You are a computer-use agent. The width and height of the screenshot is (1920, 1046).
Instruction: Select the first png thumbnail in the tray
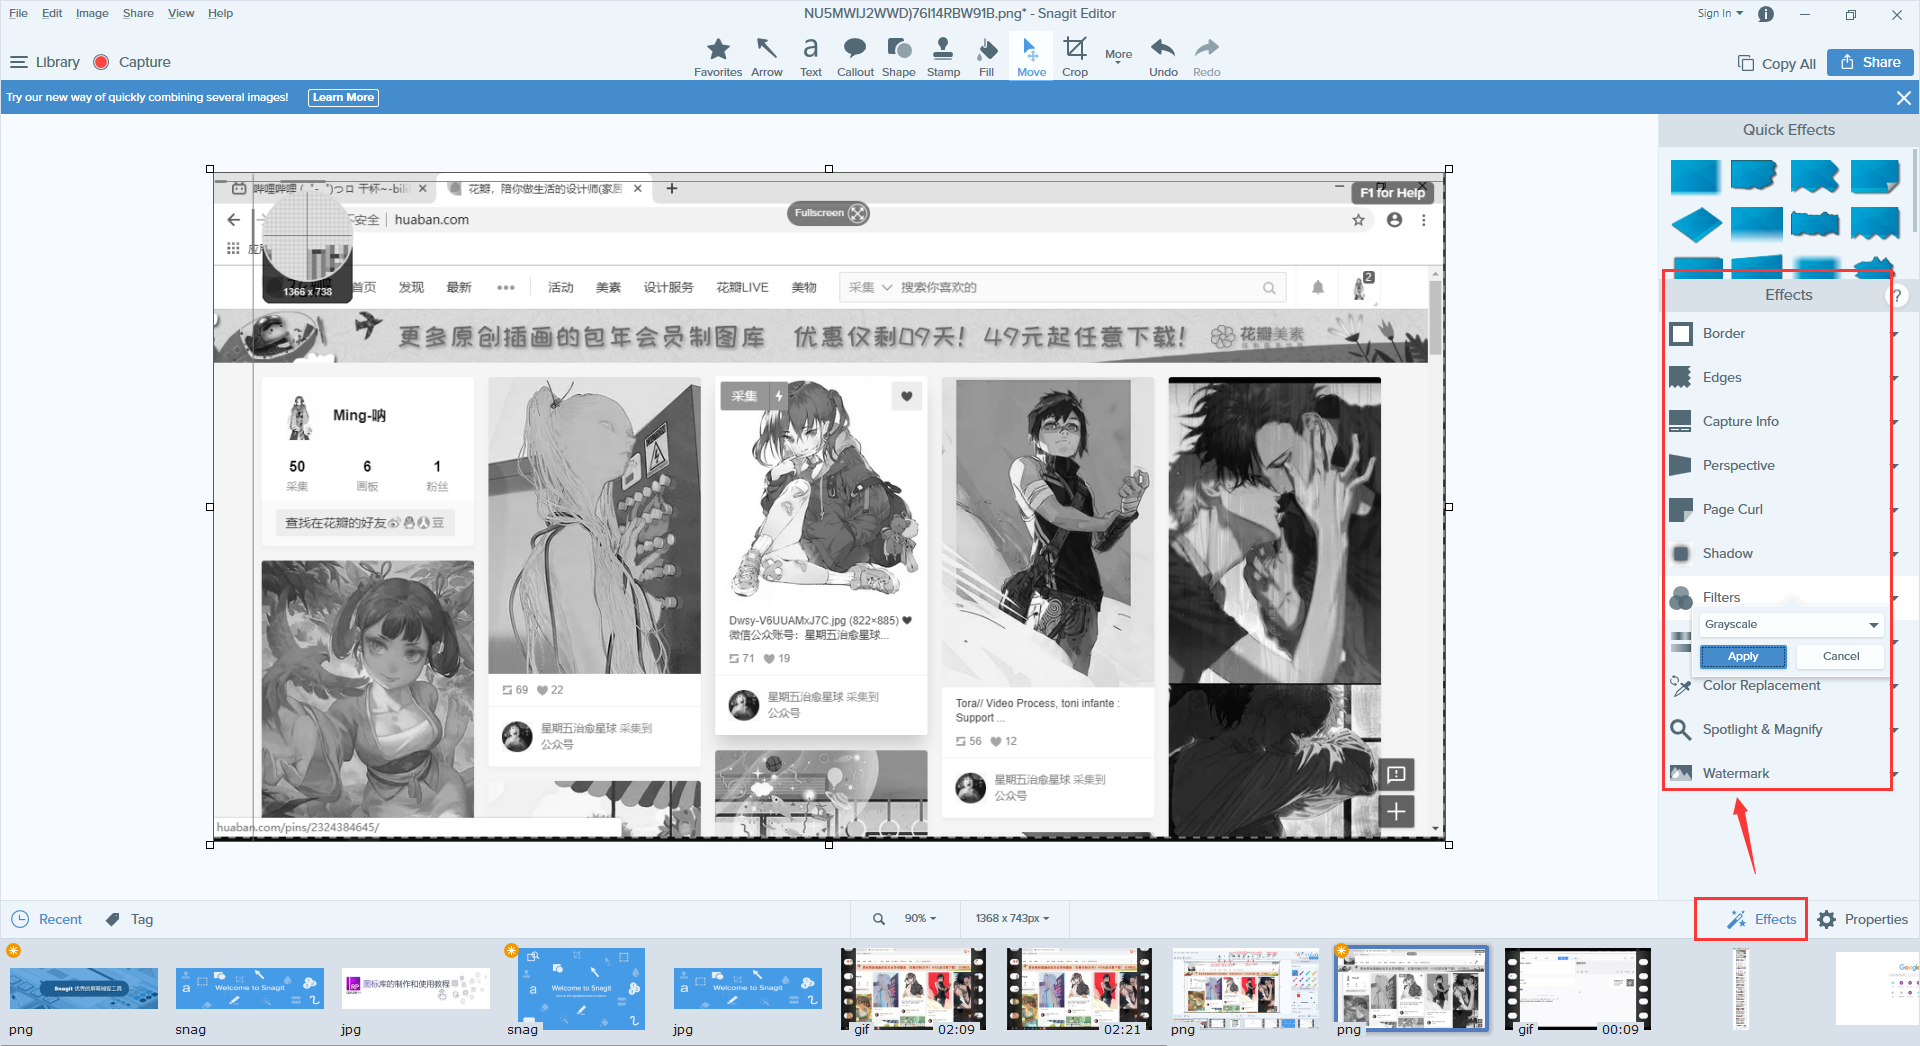(x=84, y=989)
